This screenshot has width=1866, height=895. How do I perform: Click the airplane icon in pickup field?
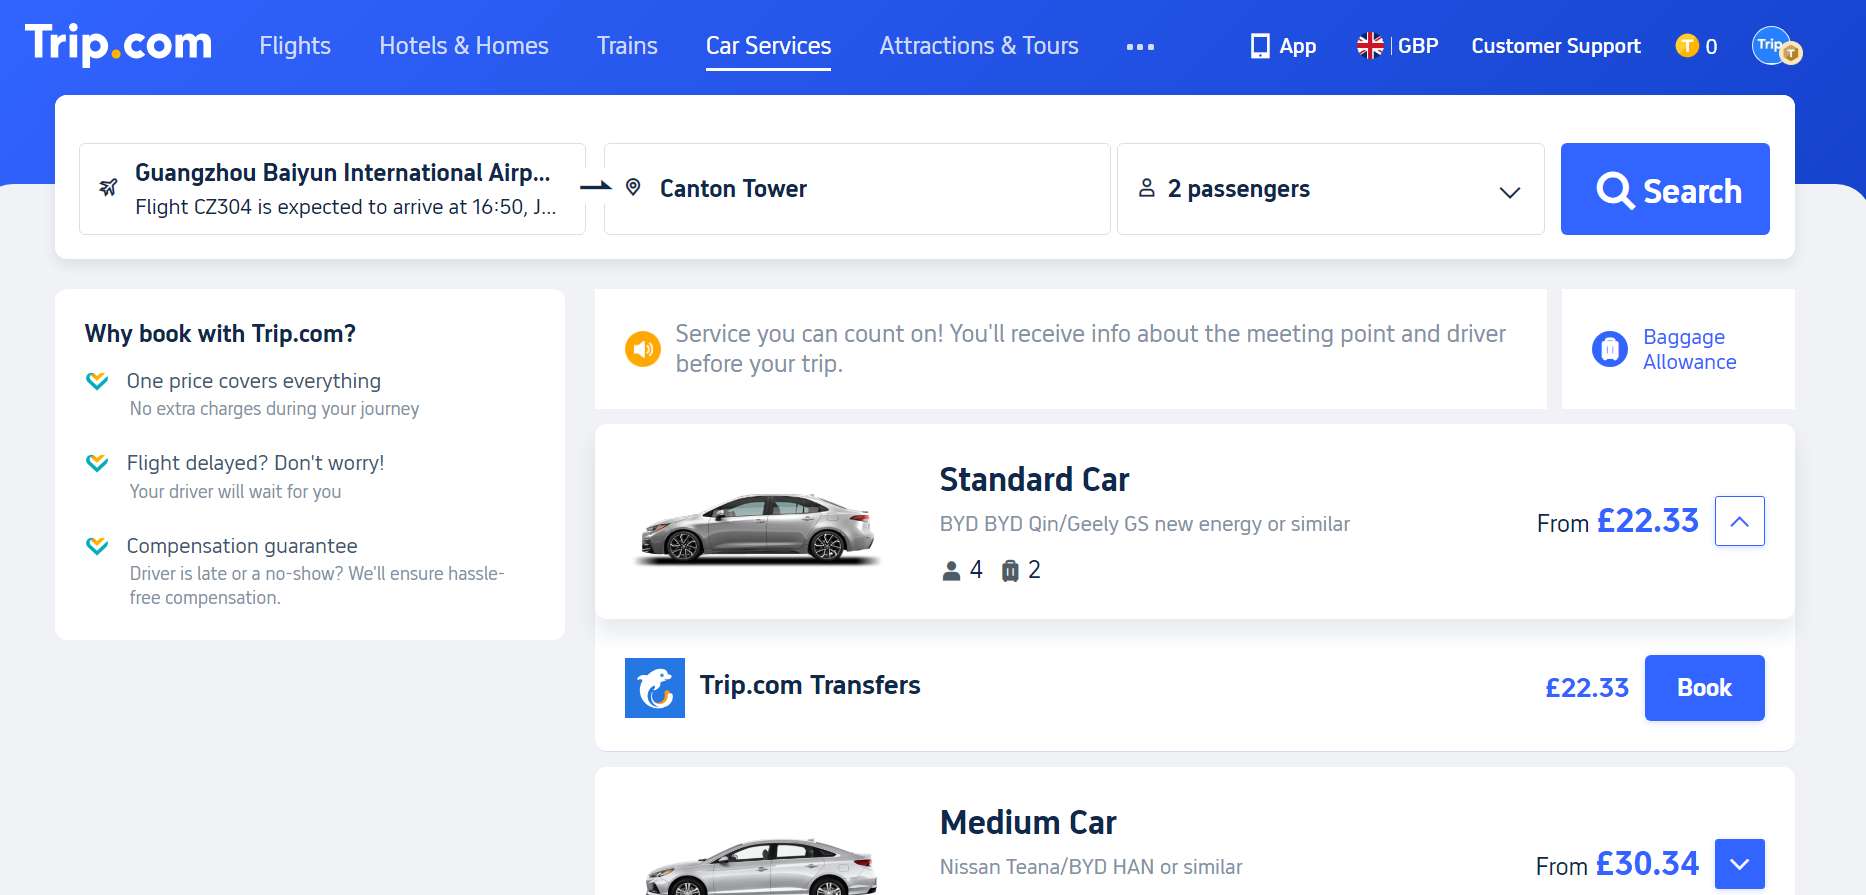(108, 187)
